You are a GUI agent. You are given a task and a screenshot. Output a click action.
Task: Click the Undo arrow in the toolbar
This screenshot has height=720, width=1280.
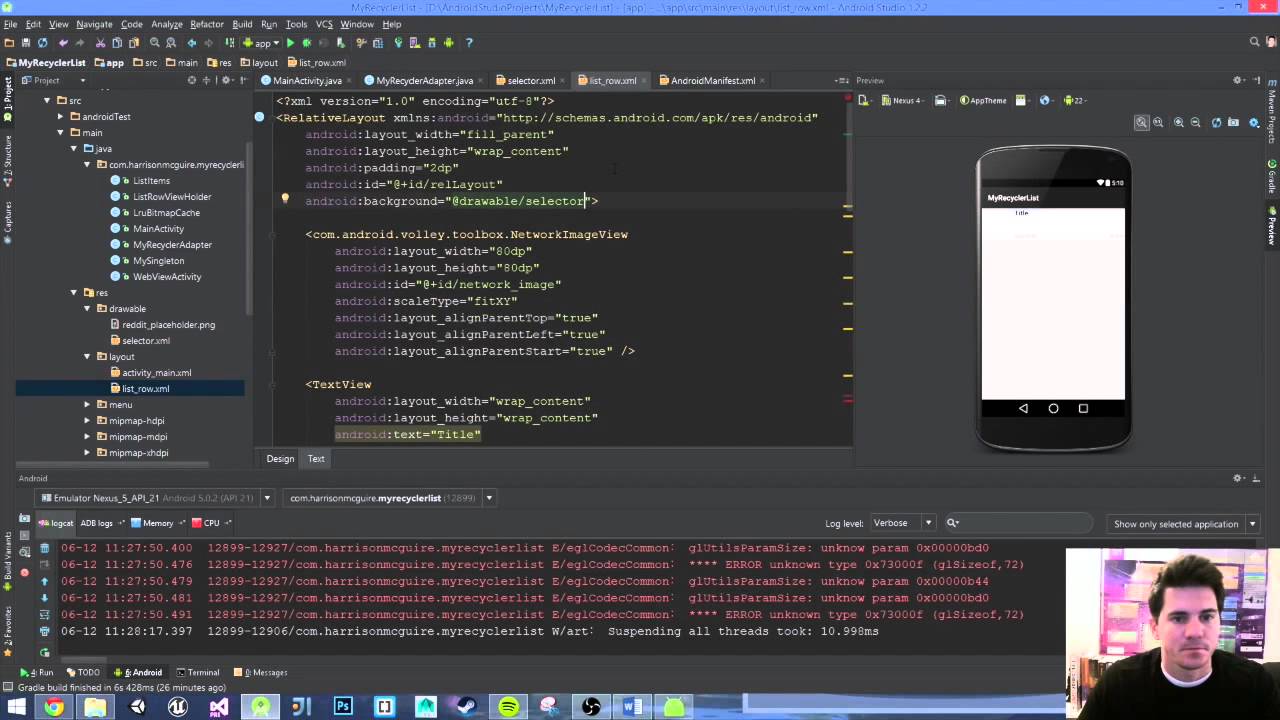(x=63, y=43)
